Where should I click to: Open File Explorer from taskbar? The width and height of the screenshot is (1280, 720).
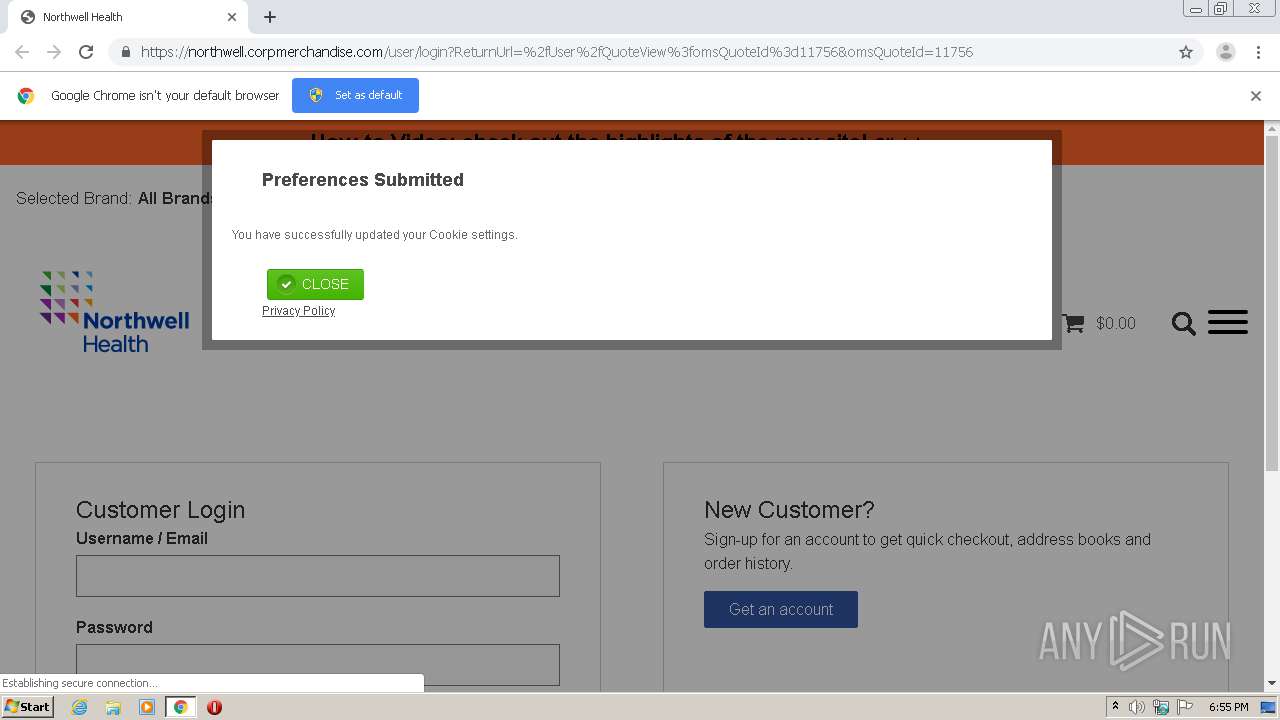pyautogui.click(x=113, y=707)
